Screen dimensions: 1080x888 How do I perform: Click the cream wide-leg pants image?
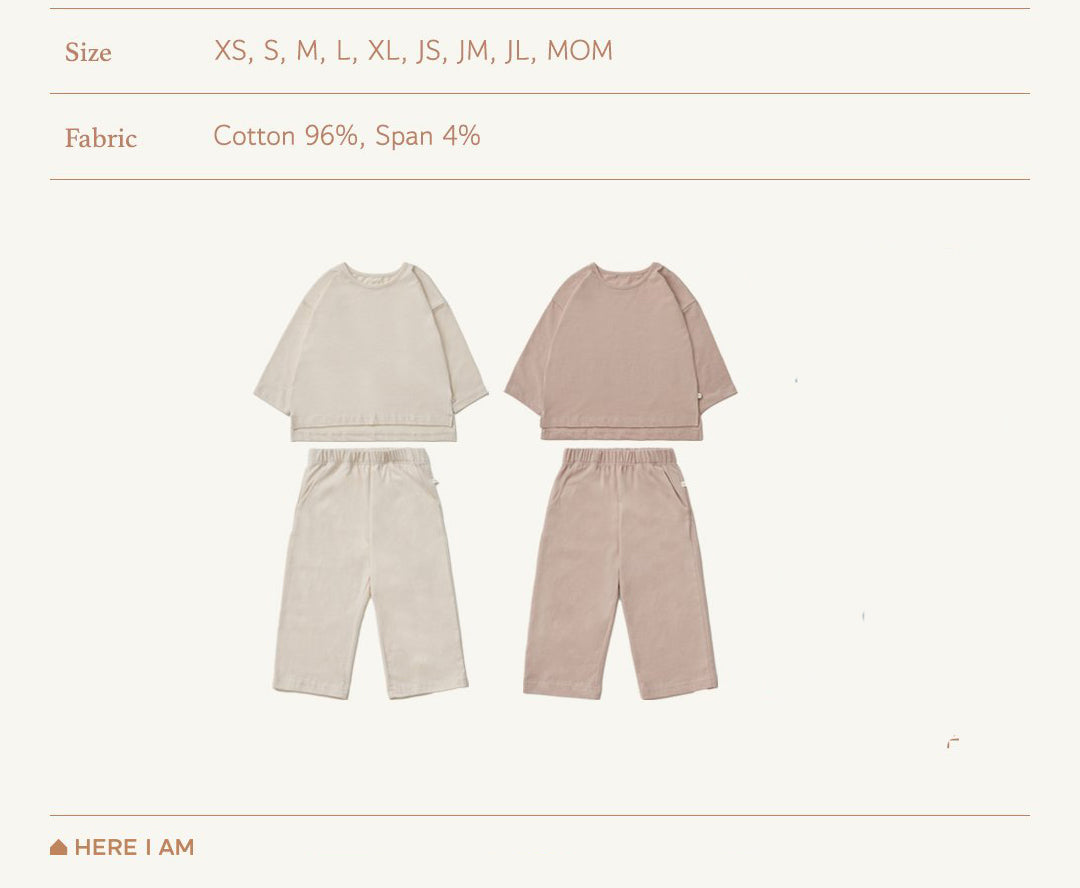[x=371, y=573]
